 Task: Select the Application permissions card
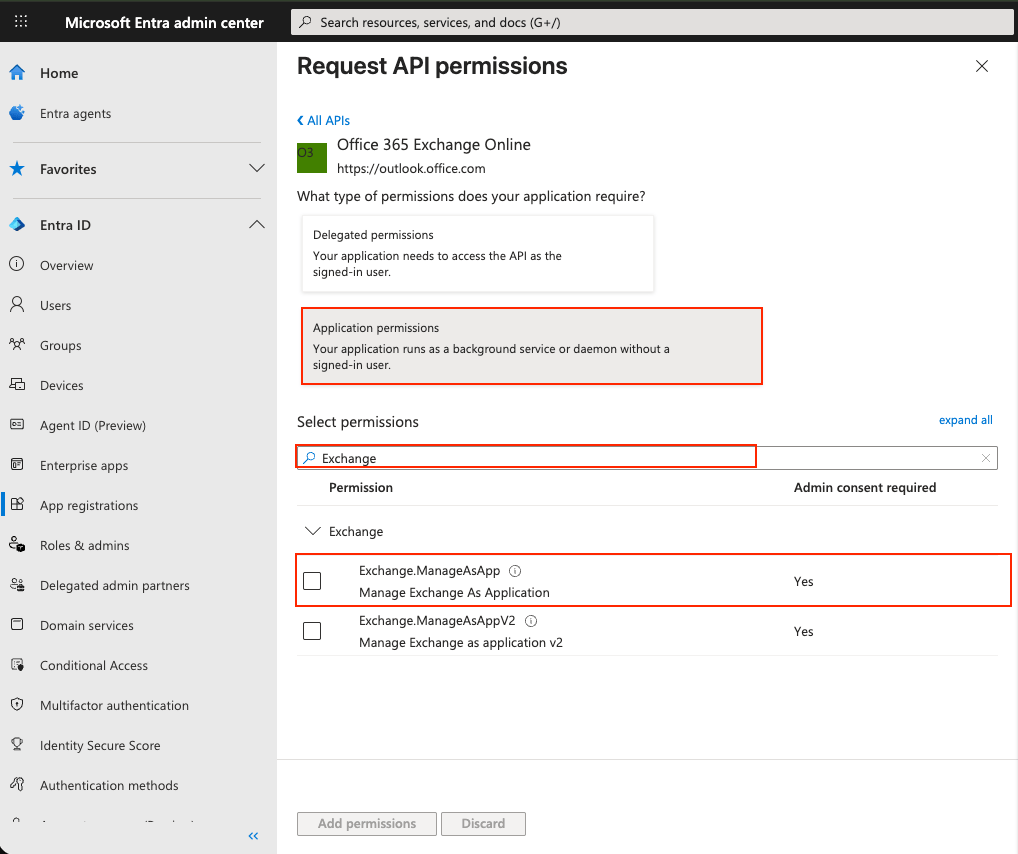[532, 346]
